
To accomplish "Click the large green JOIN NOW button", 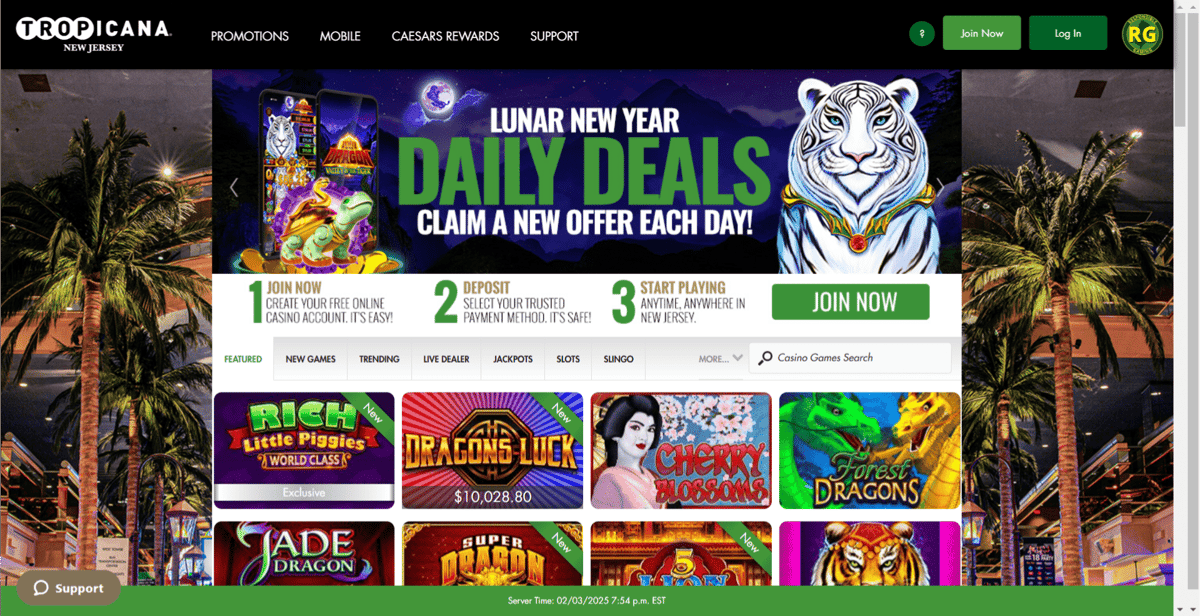I will 850,302.
